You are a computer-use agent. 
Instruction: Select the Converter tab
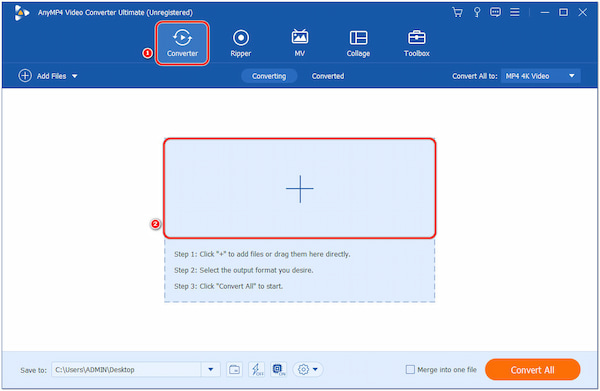pos(182,43)
